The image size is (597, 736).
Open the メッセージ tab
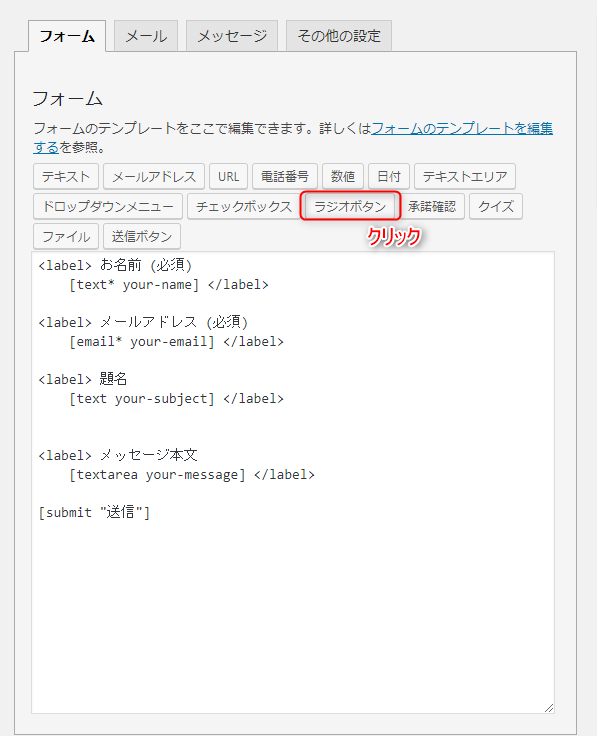tap(232, 36)
